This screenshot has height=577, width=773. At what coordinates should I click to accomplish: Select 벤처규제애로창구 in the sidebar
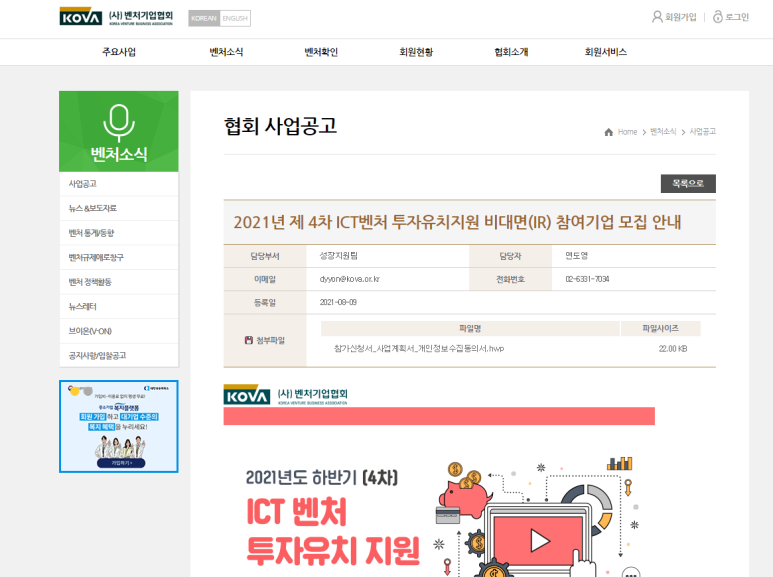(119, 257)
